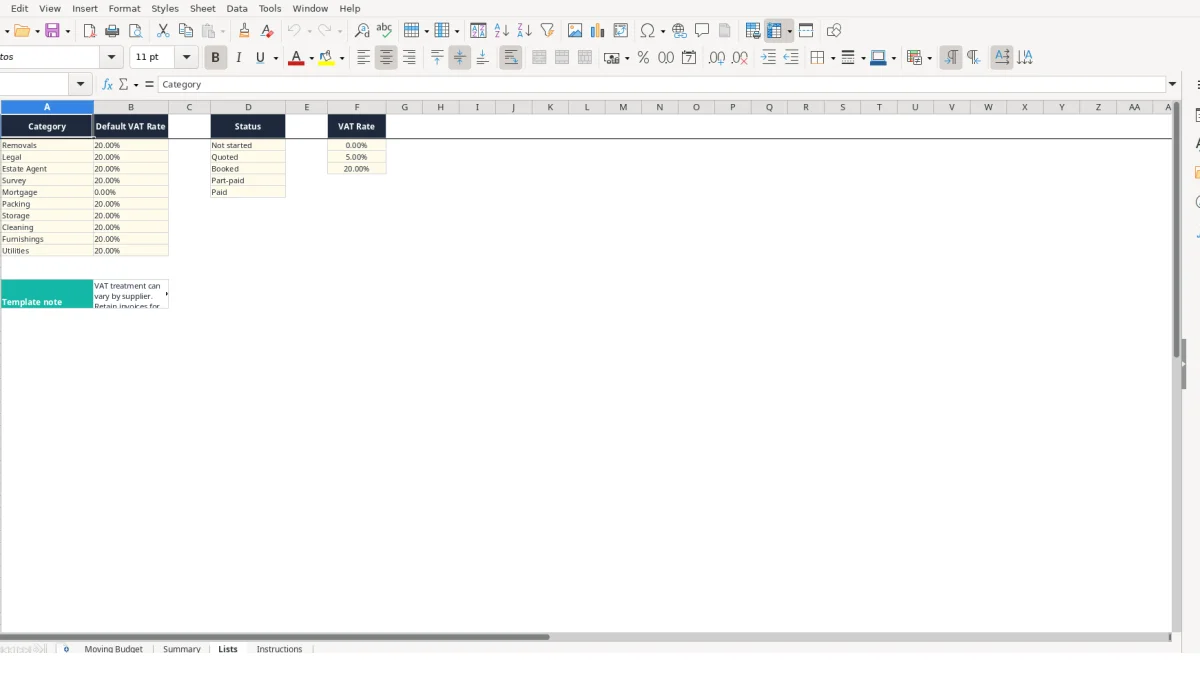
Task: Open the Styles menu
Action: [165, 8]
